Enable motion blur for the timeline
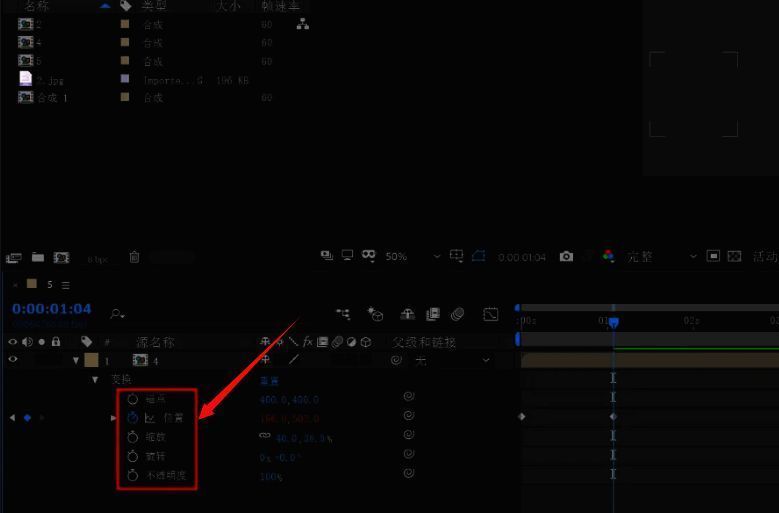 pos(457,314)
